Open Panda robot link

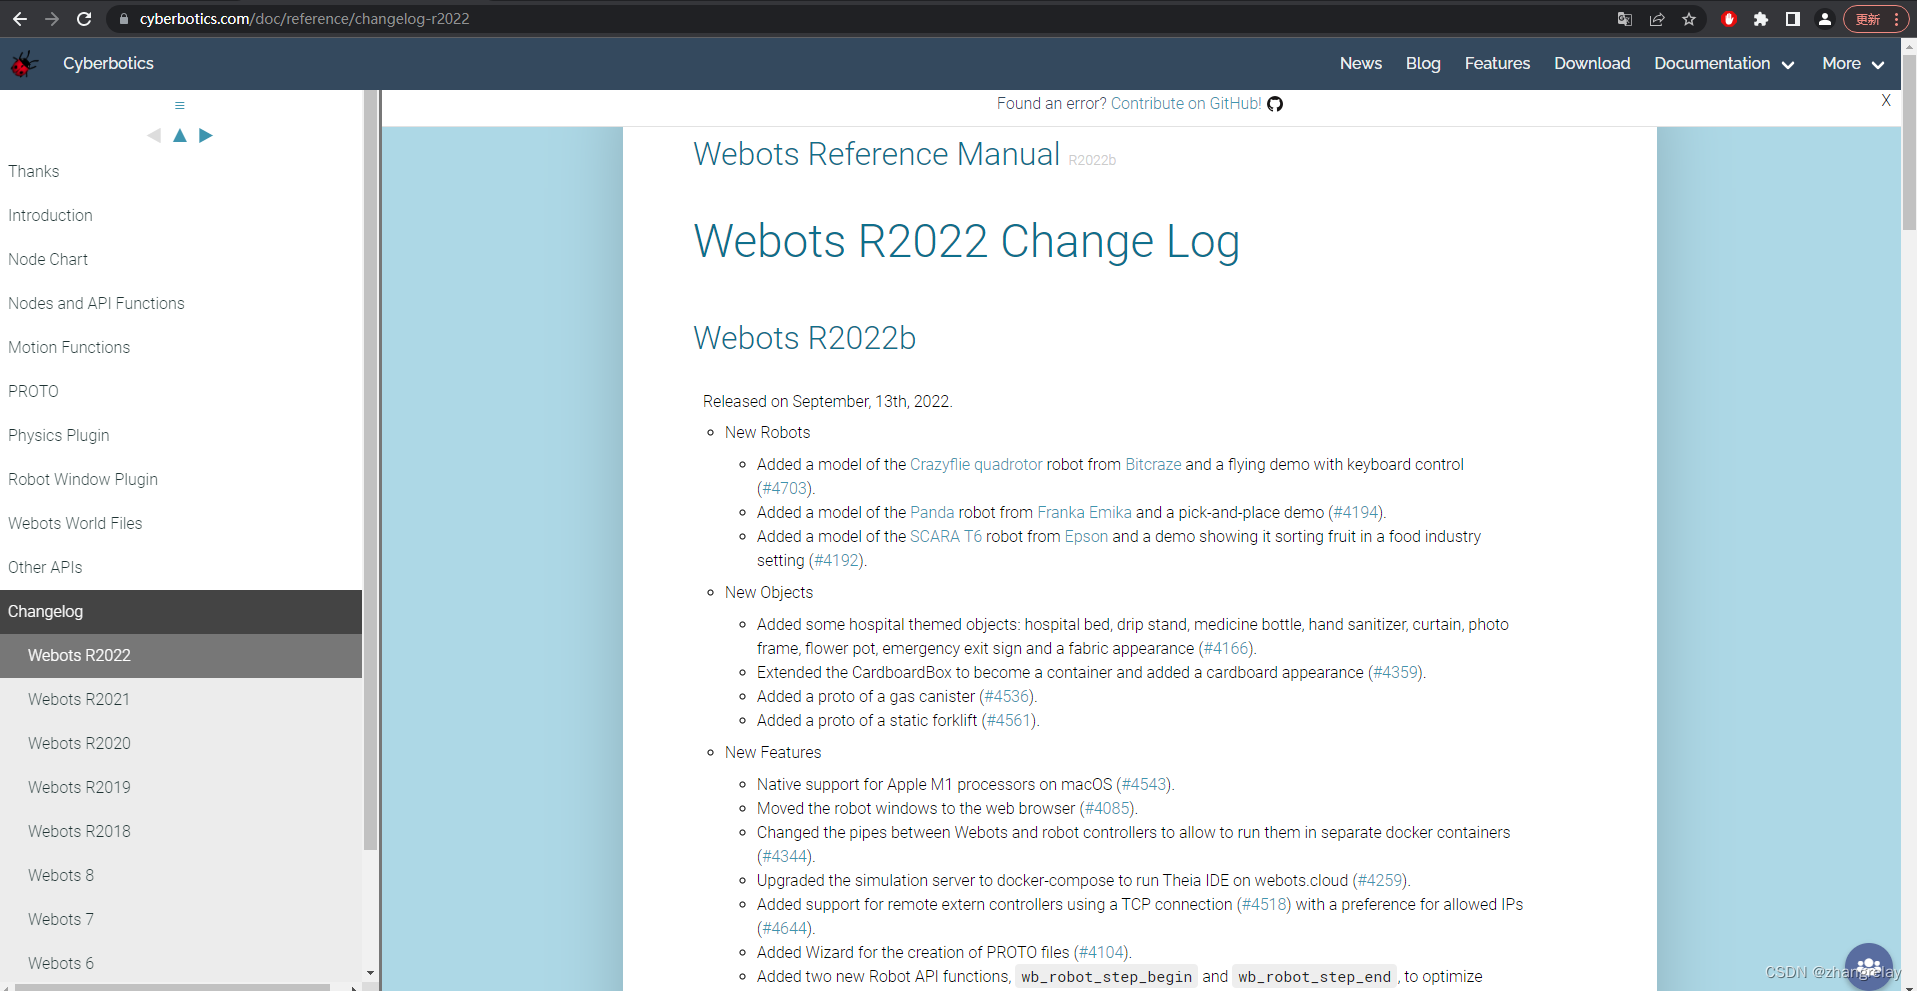932,512
